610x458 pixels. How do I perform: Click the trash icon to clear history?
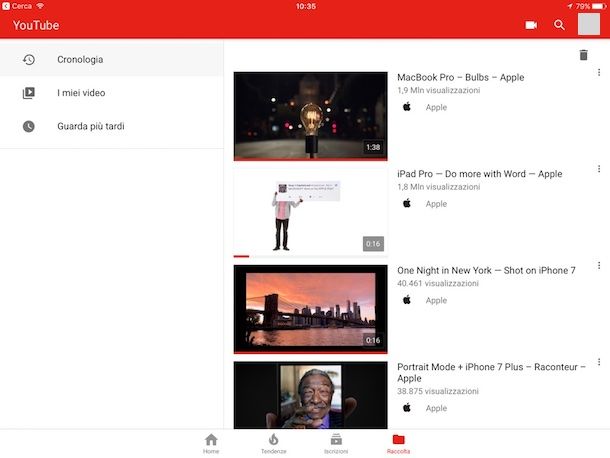(x=583, y=55)
